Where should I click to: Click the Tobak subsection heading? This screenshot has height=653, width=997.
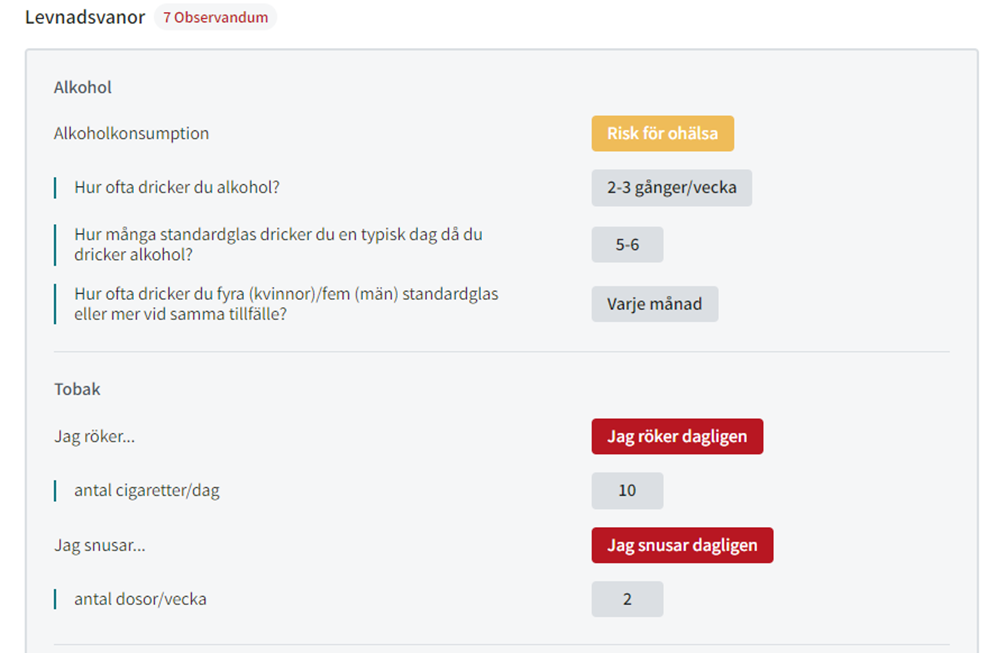pyautogui.click(x=77, y=389)
